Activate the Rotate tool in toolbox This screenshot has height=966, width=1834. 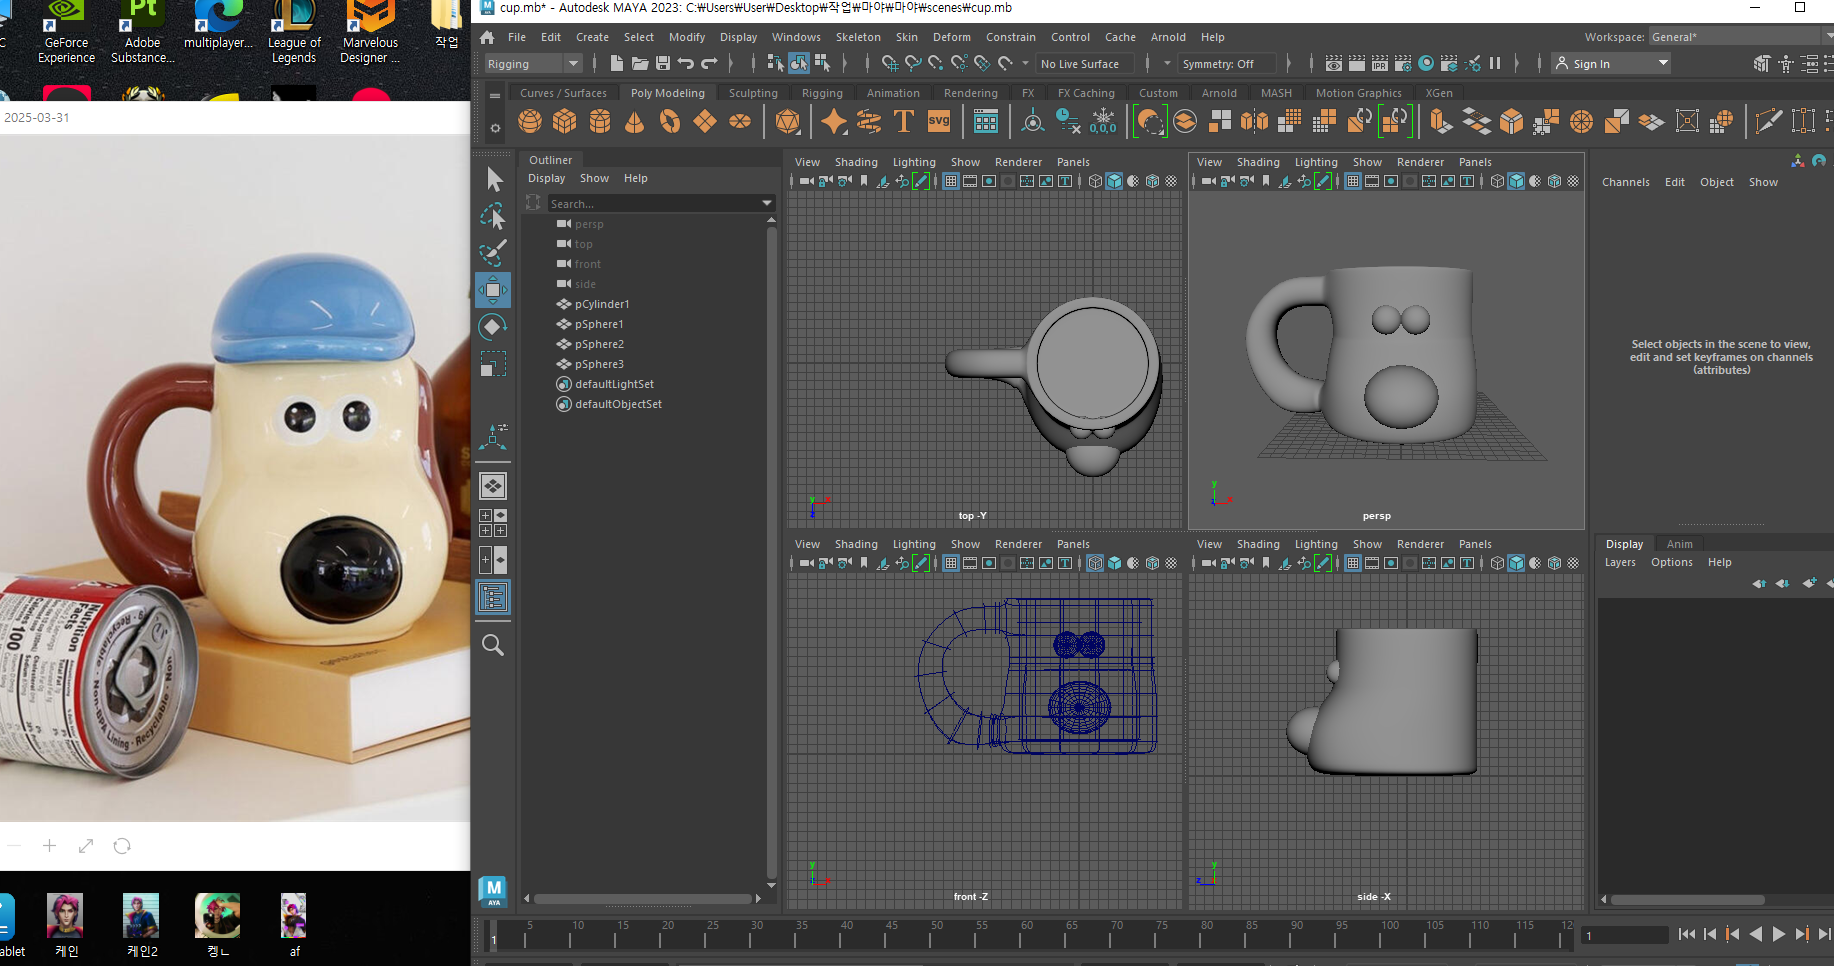[493, 327]
